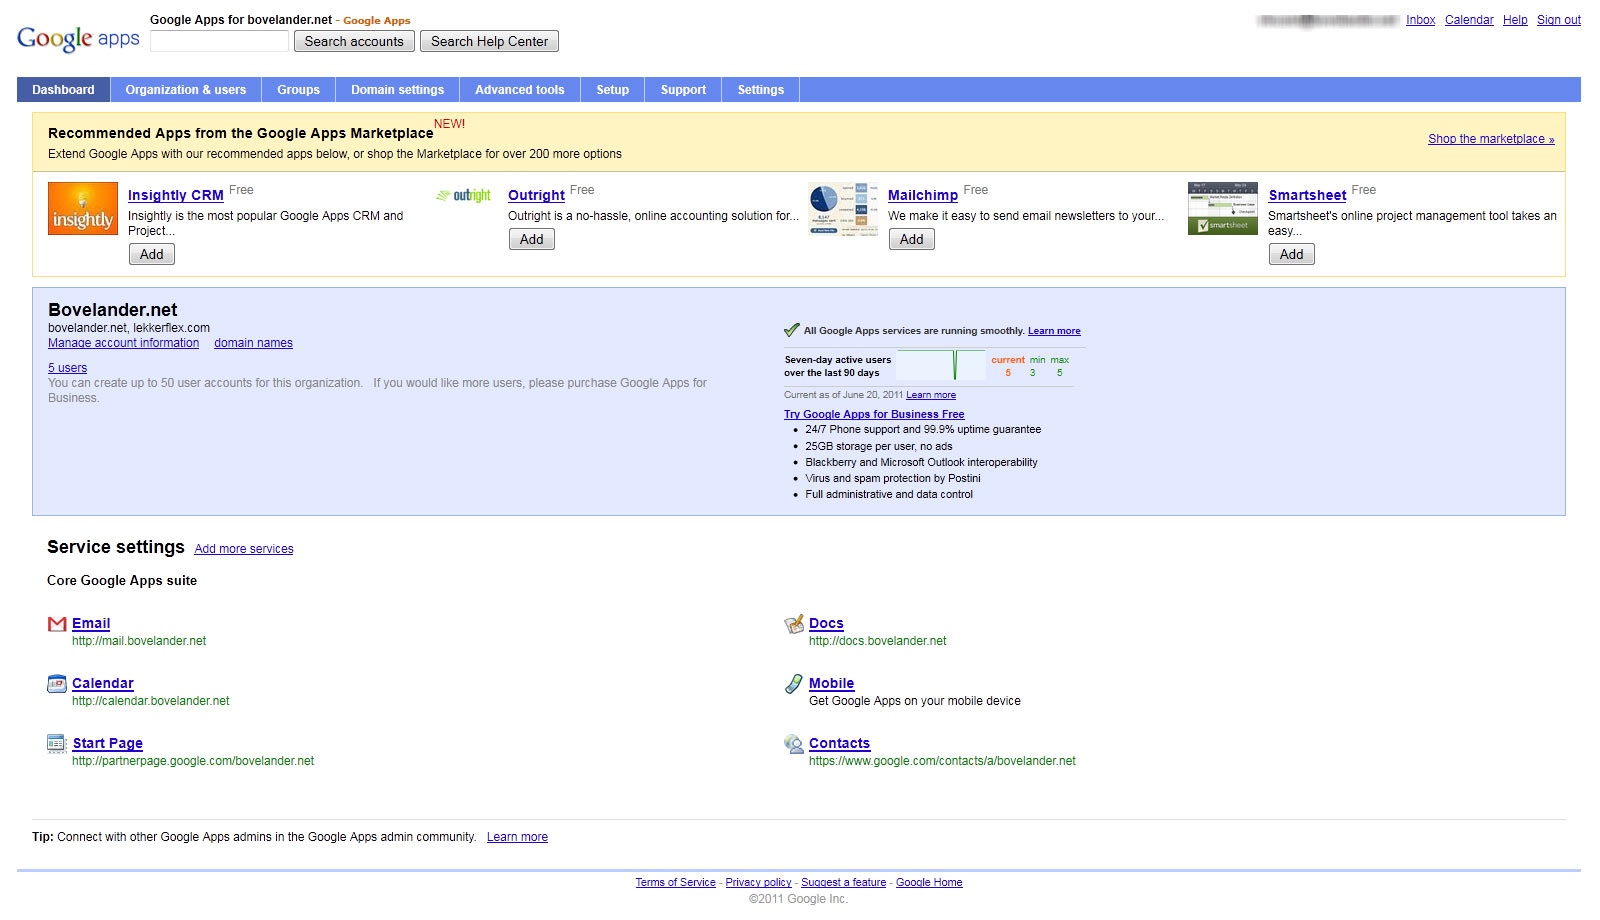Click the http://docs.bovelander.net URL text
This screenshot has height=920, width=1600.
point(878,641)
